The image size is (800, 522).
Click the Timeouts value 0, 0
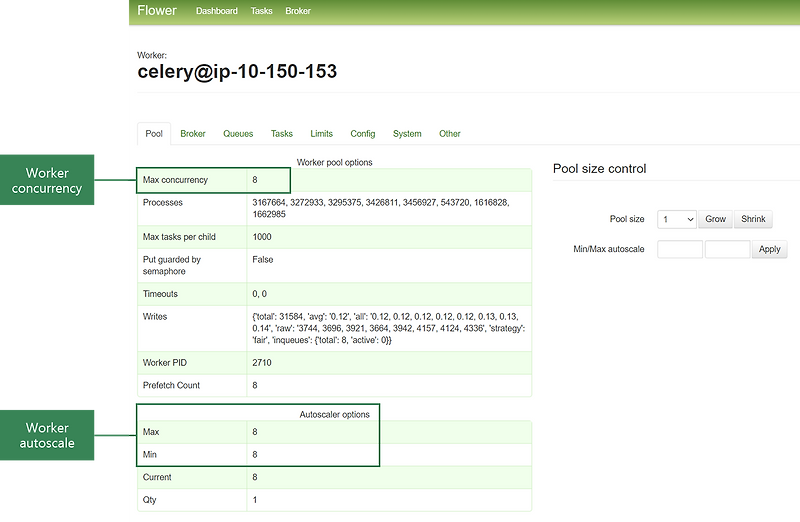point(259,294)
